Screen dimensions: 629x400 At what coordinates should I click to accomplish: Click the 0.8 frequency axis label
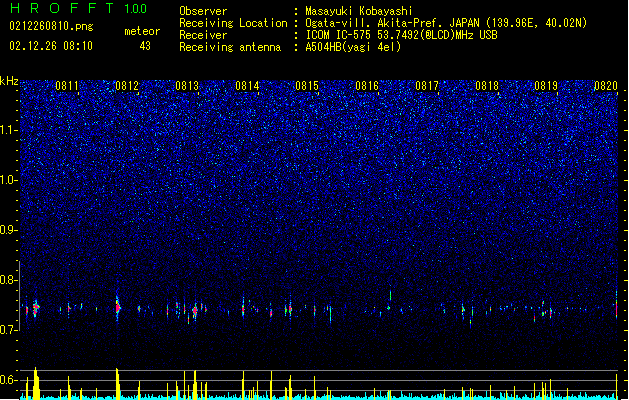point(9,280)
